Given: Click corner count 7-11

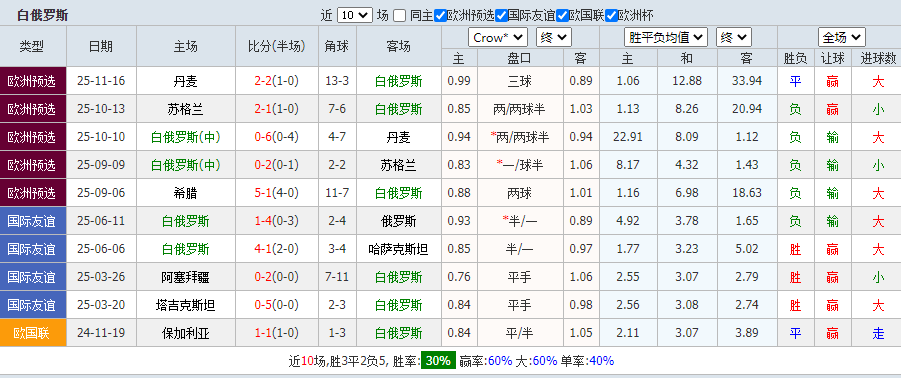Looking at the screenshot, I should 337,277.
